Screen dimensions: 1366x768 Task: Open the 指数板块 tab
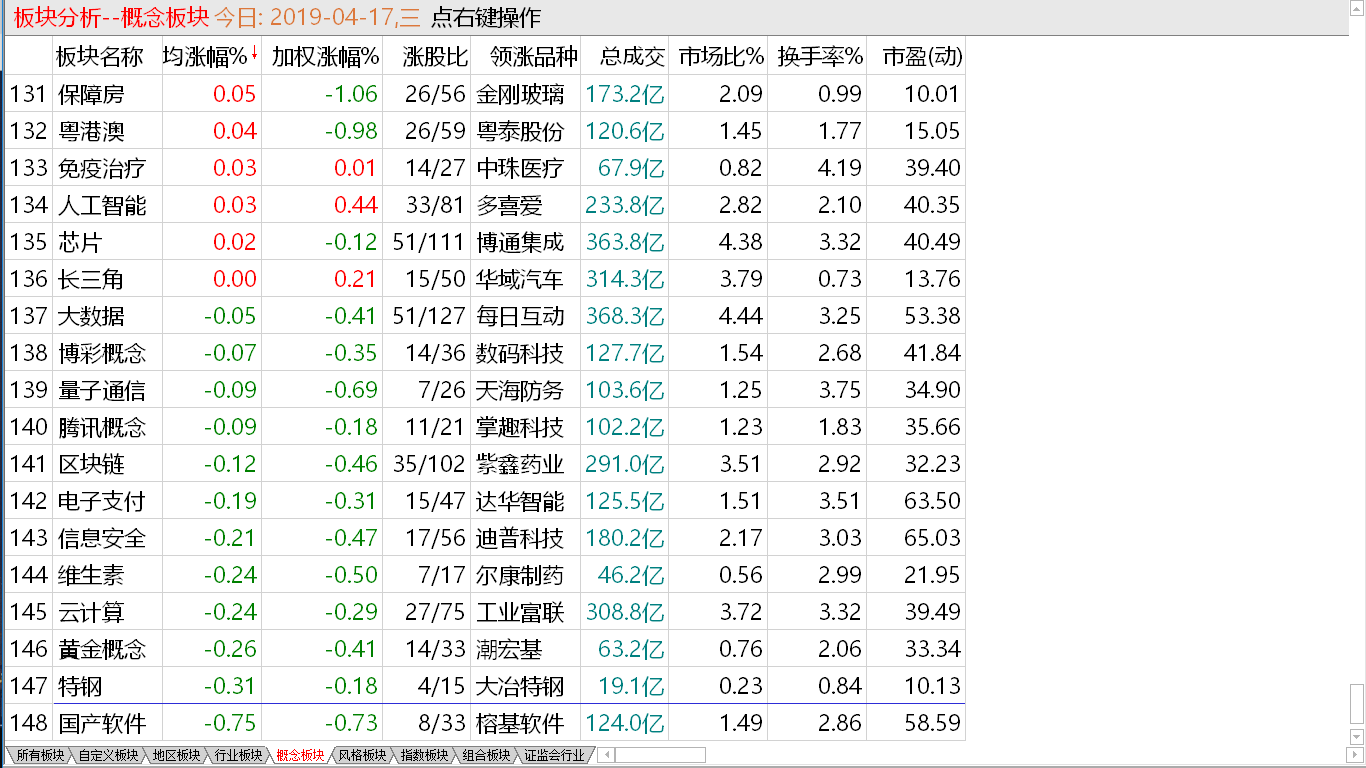[x=423, y=755]
